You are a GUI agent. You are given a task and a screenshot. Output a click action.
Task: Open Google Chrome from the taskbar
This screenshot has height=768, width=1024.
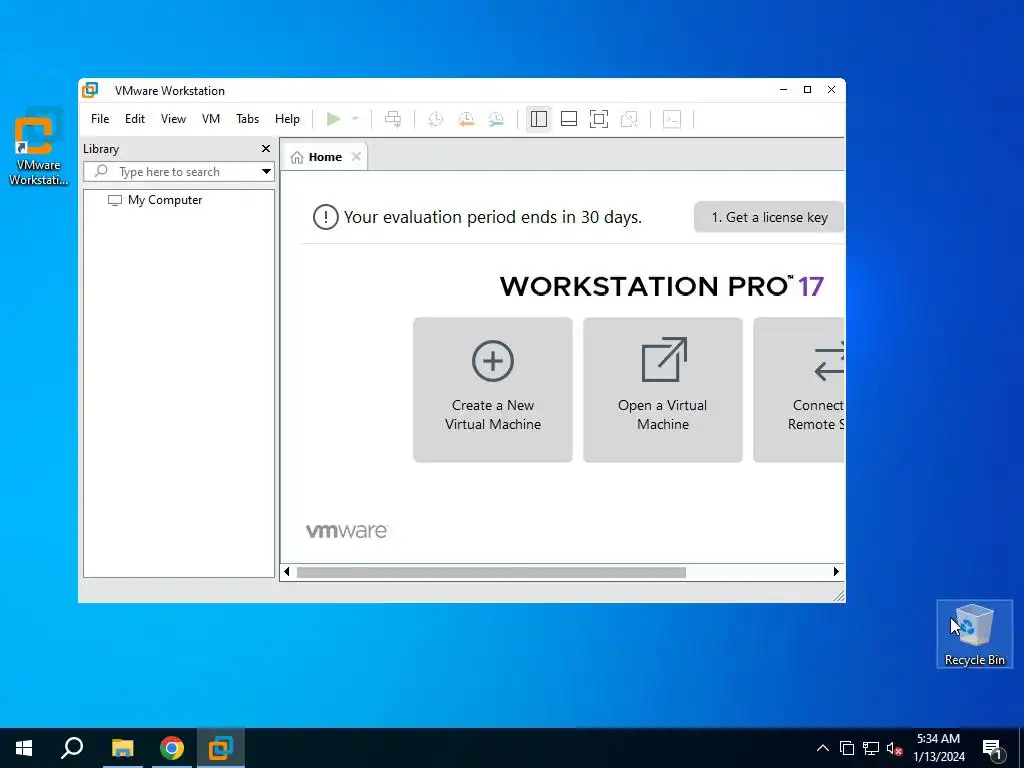coord(172,748)
